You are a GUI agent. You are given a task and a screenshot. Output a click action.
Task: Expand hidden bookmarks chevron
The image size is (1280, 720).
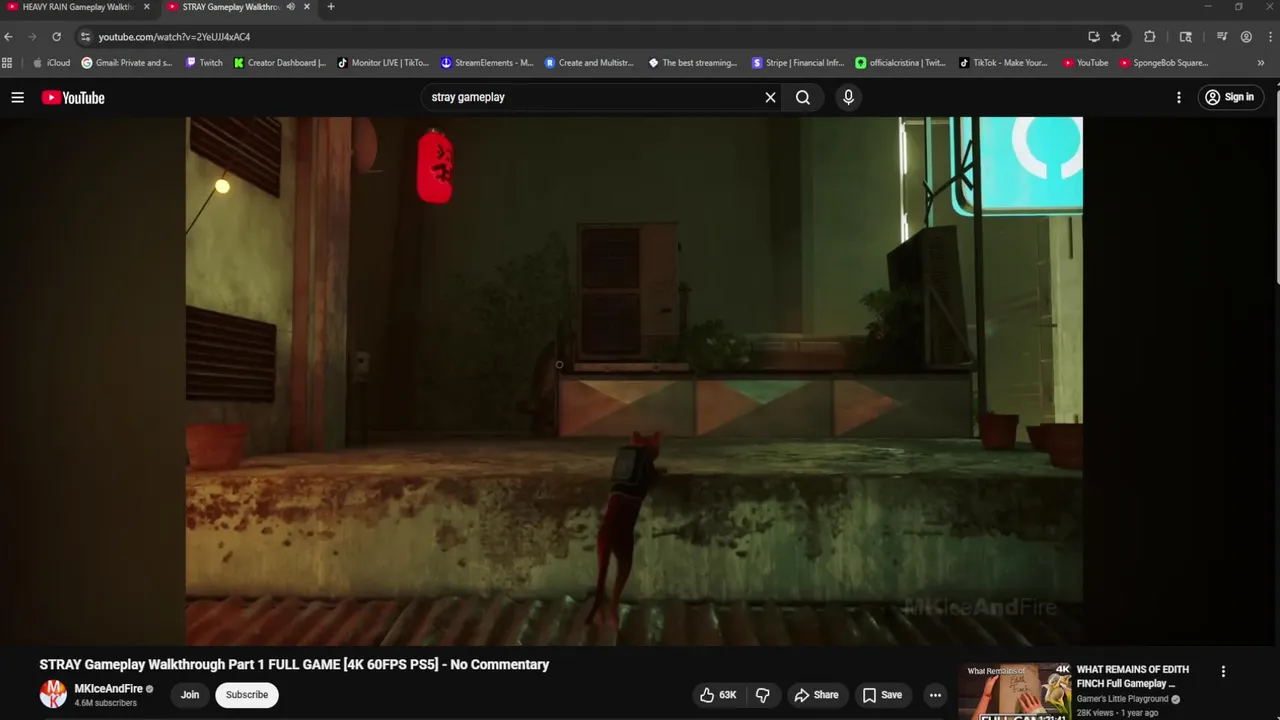coord(1261,63)
